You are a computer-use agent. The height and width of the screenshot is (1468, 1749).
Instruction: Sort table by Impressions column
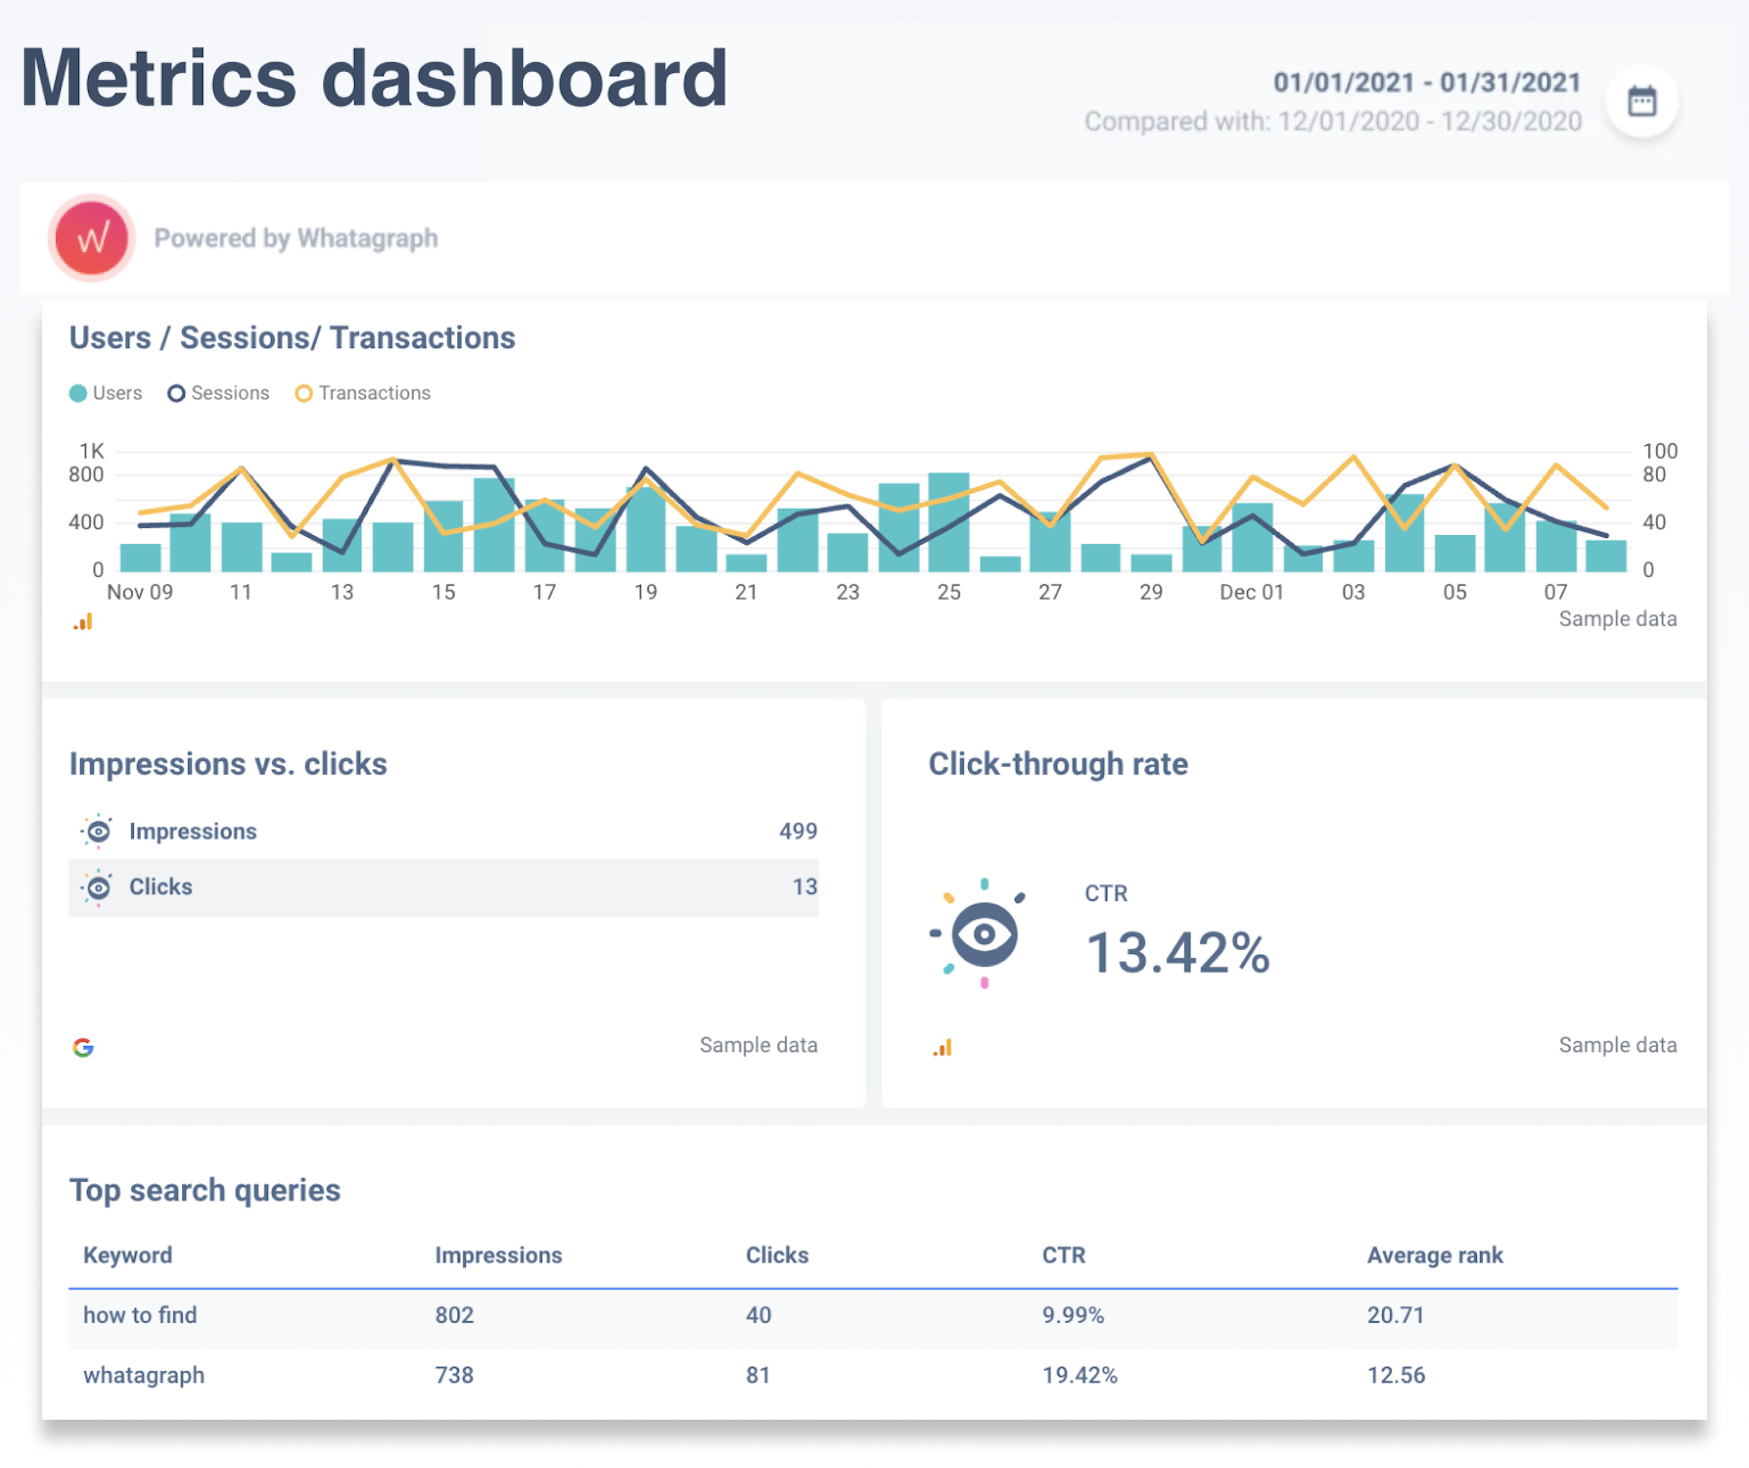click(x=498, y=1255)
